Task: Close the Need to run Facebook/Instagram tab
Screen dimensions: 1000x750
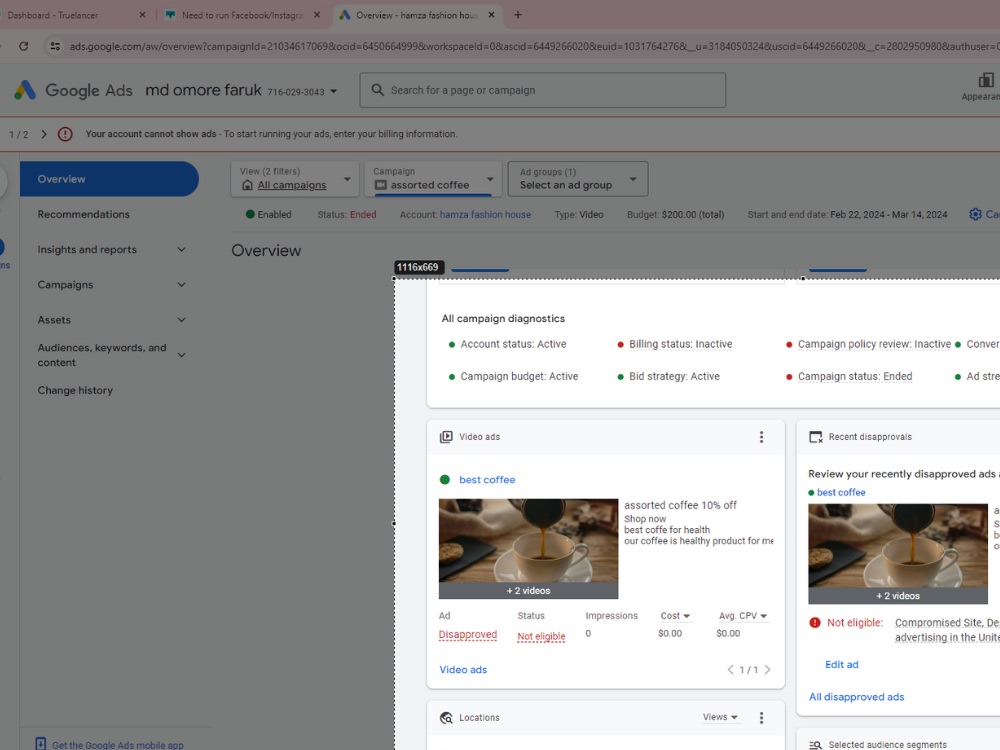Action: click(x=317, y=15)
